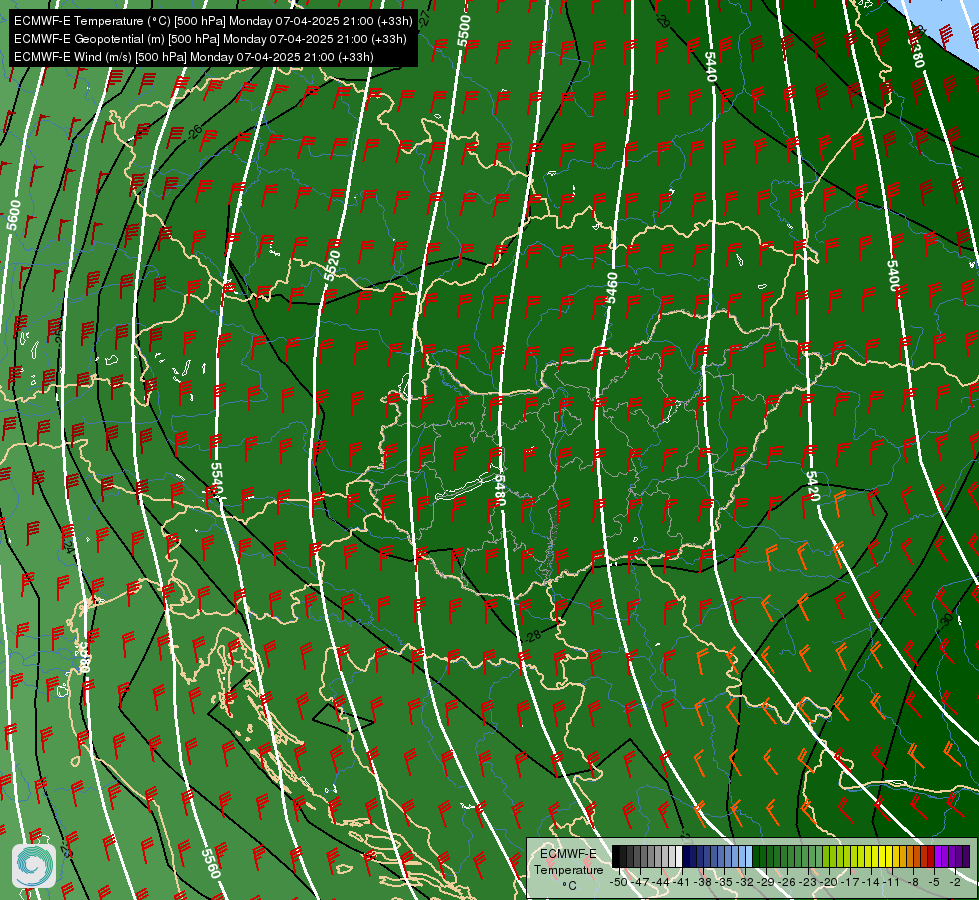Click the -32 legend tick label
Viewport: 979px width, 900px height.
click(745, 882)
